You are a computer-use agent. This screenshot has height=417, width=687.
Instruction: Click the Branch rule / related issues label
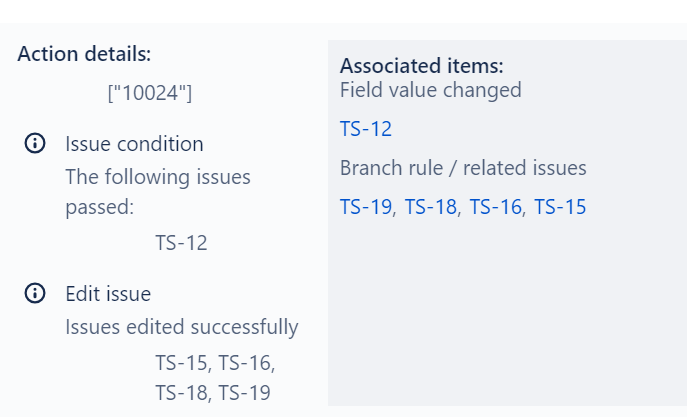tap(463, 168)
